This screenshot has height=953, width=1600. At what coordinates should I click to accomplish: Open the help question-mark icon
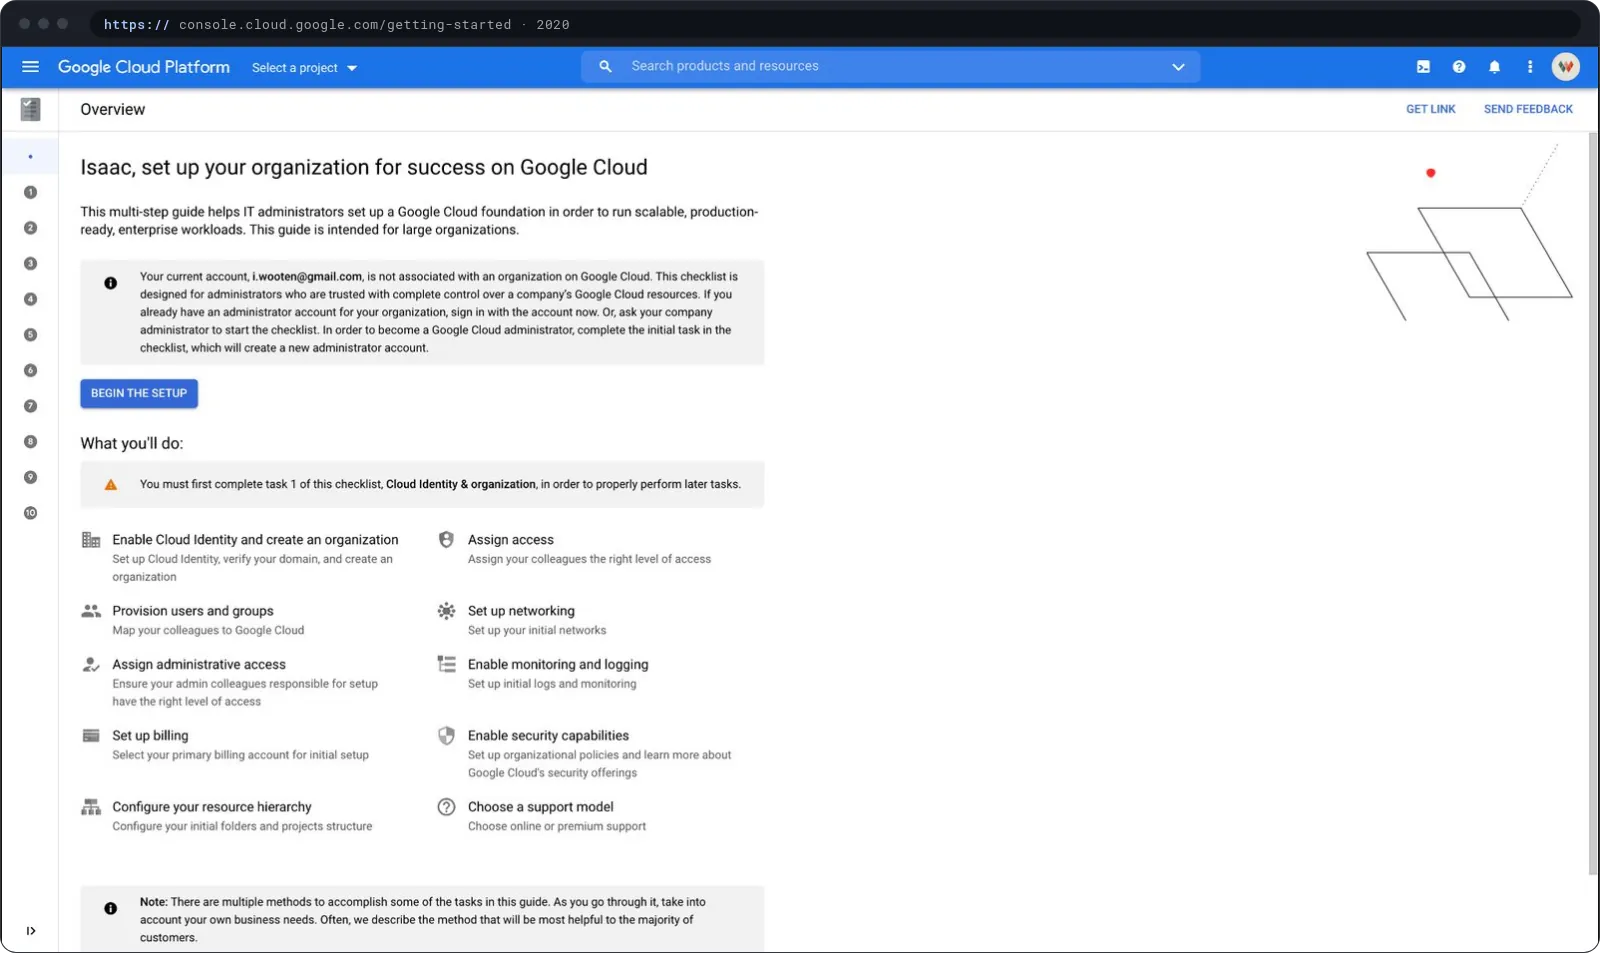coord(1459,67)
